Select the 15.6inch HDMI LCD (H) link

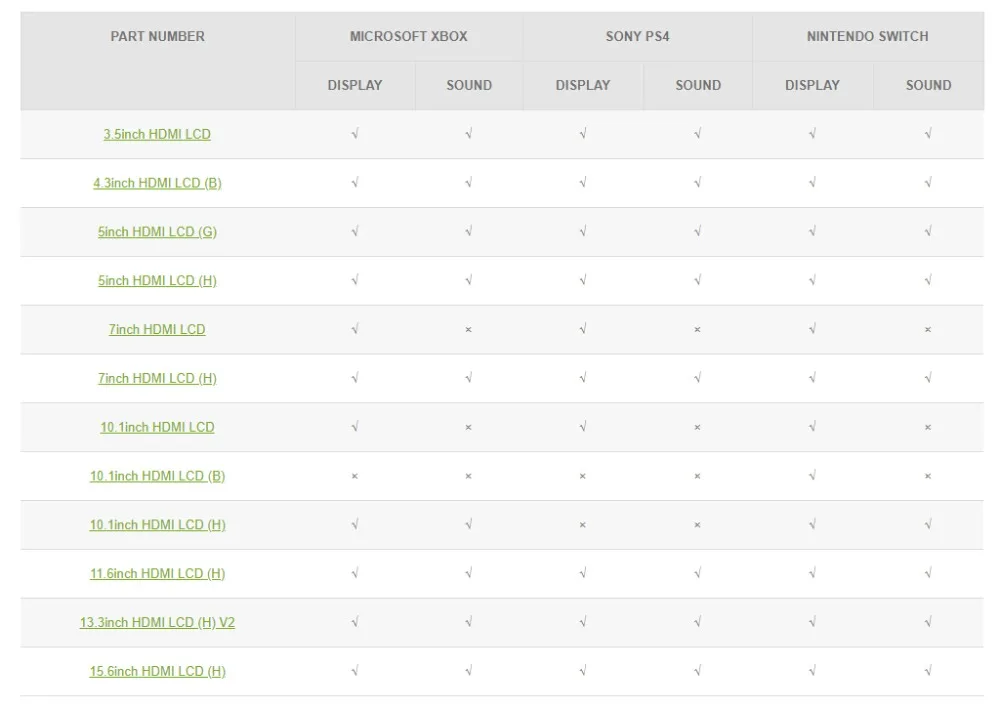157,671
